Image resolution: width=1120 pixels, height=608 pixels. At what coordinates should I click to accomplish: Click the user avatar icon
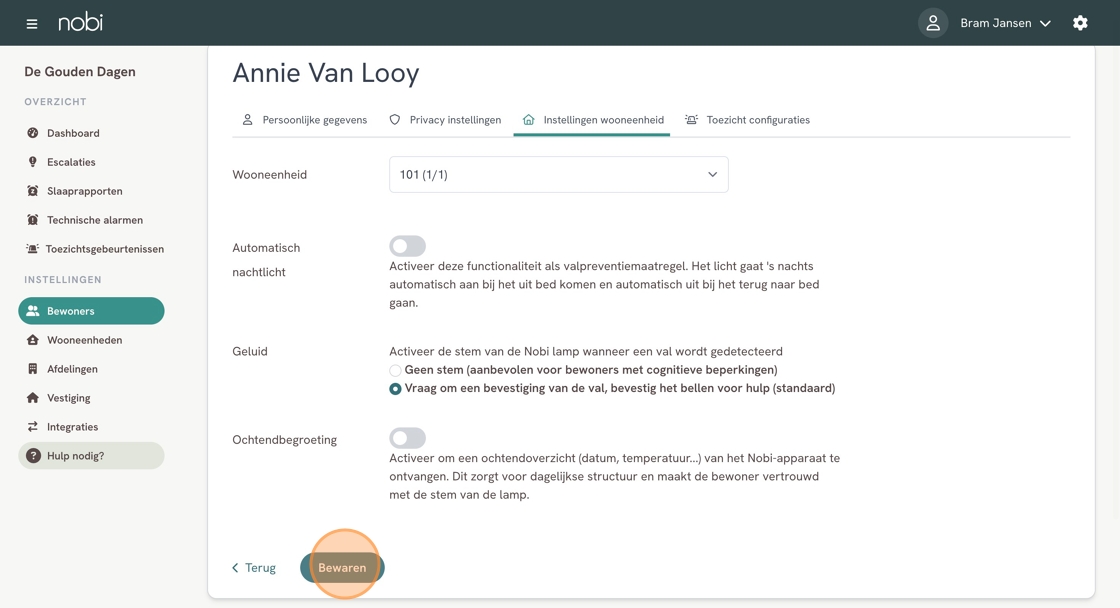pyautogui.click(x=933, y=23)
